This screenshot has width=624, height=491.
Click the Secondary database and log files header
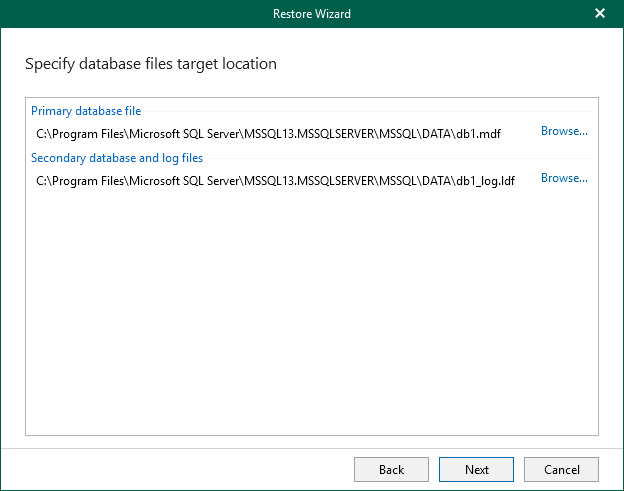pyautogui.click(x=117, y=158)
